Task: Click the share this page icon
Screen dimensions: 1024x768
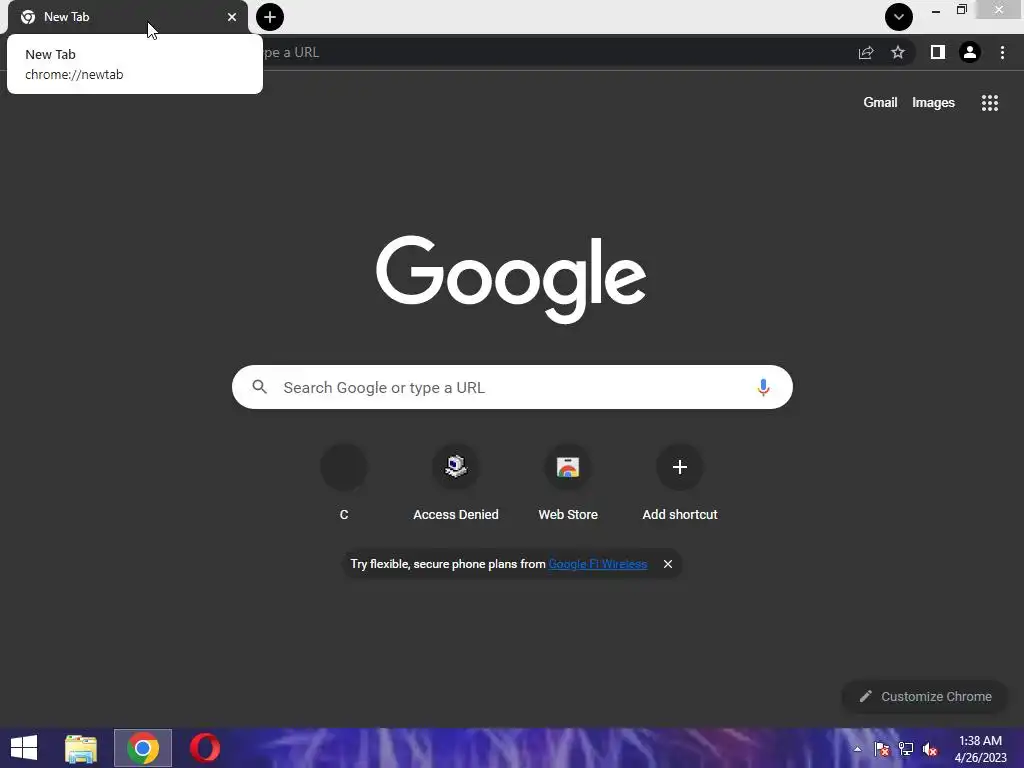Action: point(866,52)
